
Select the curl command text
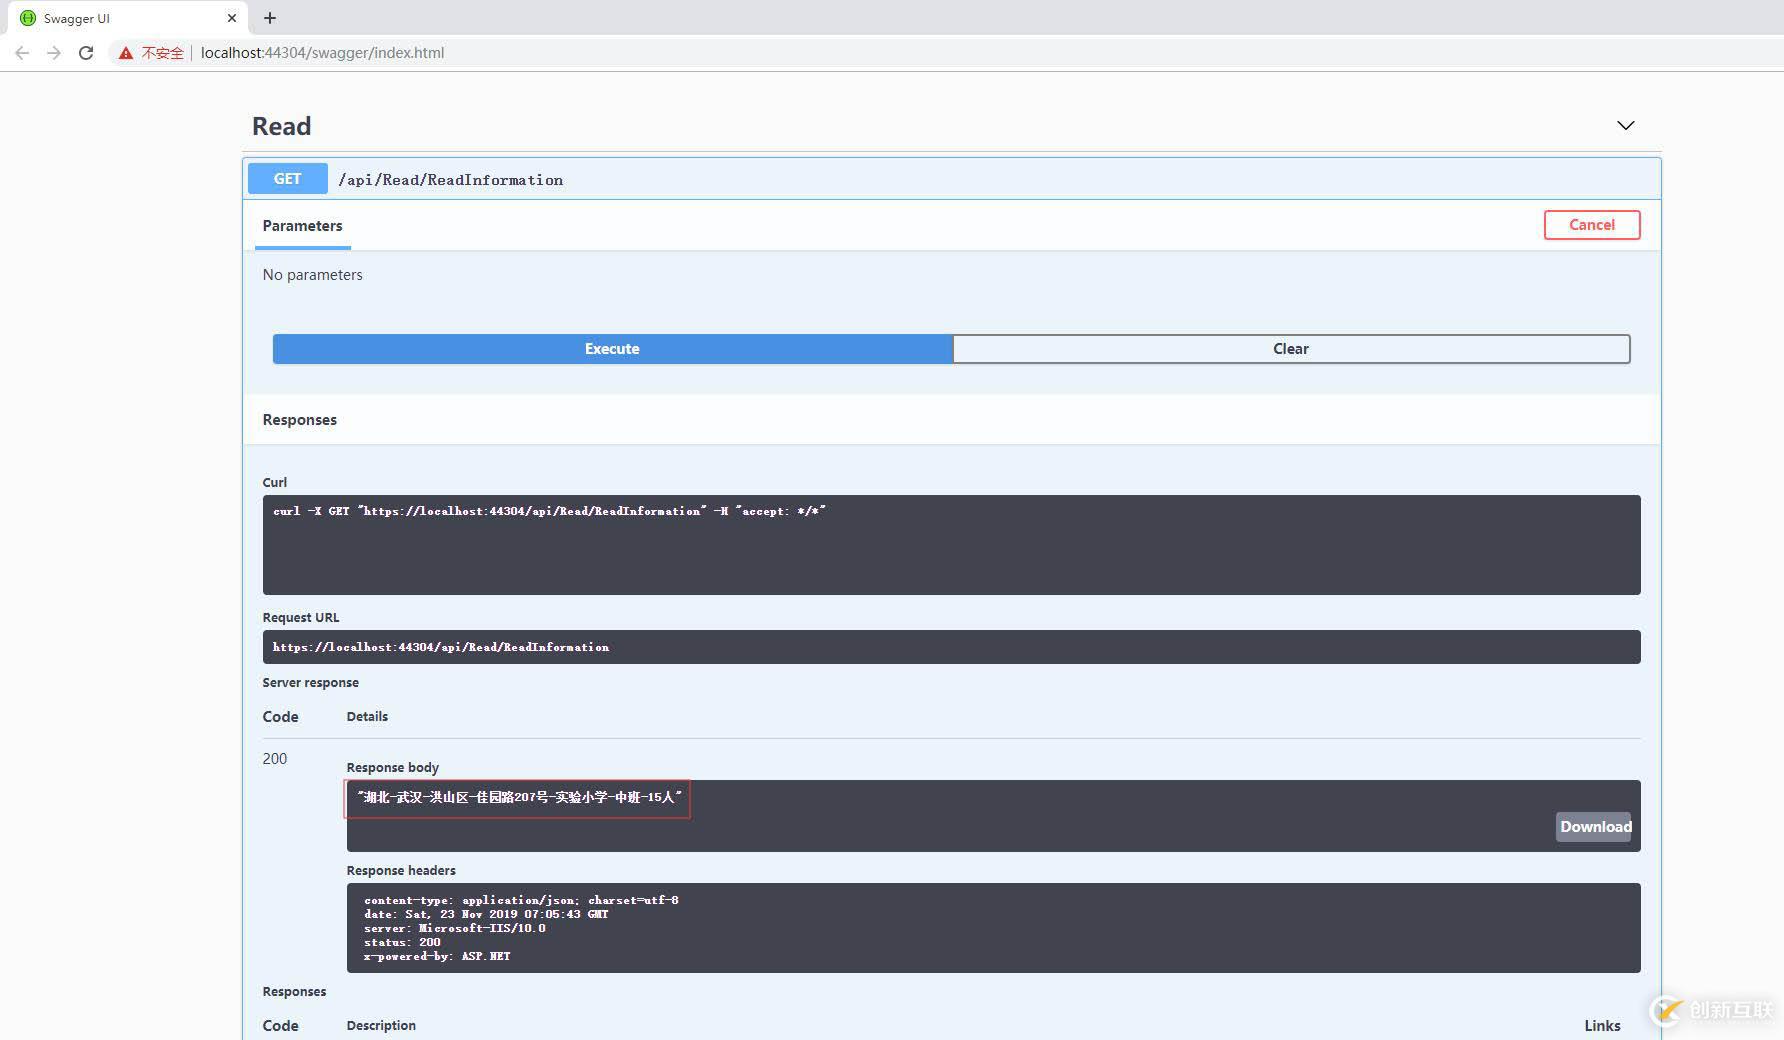[x=549, y=510]
